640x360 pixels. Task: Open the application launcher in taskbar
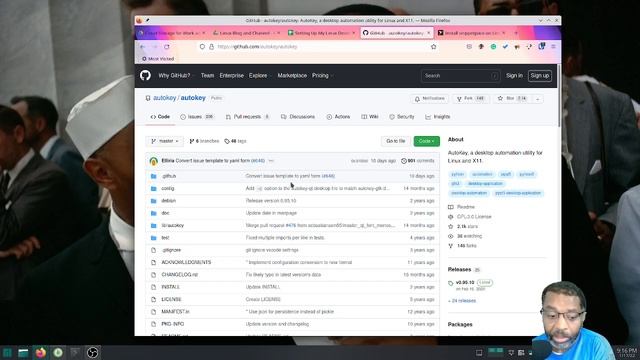(x=7, y=352)
